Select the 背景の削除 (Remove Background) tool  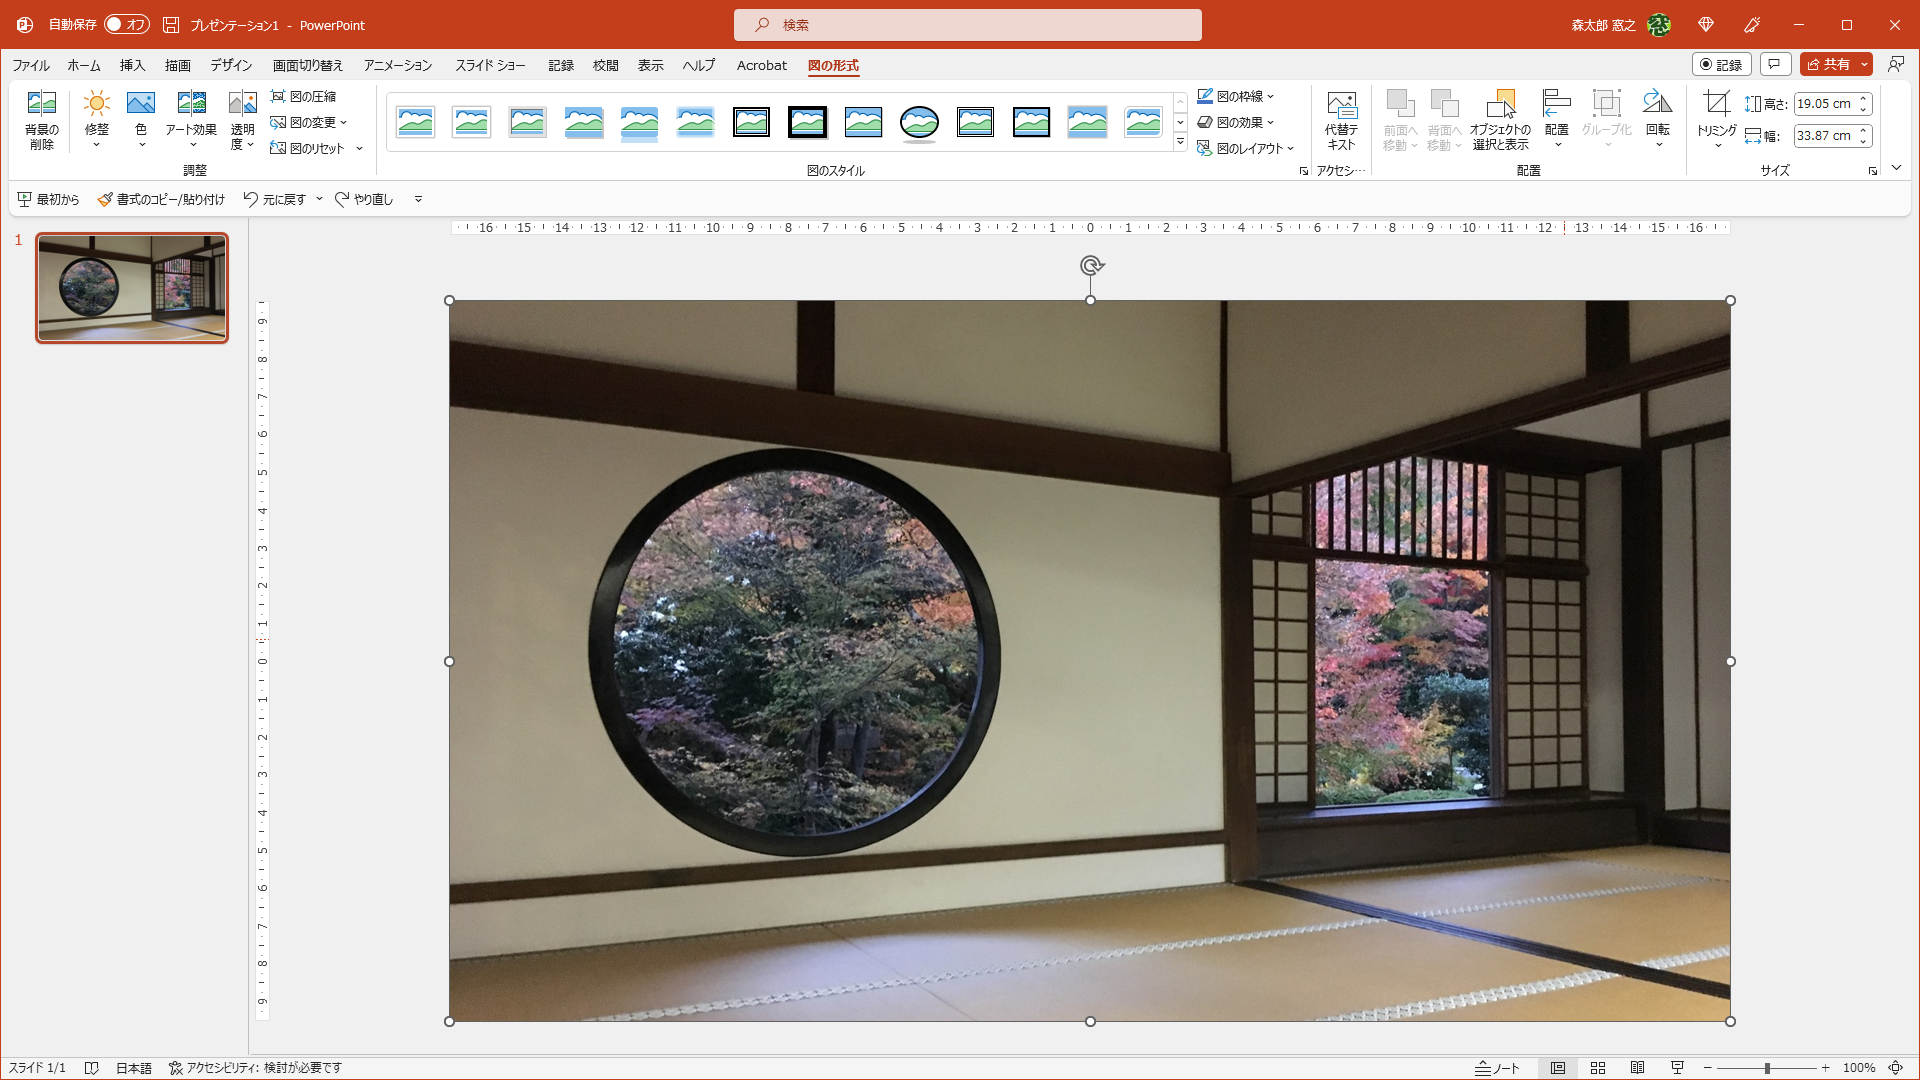click(x=41, y=117)
